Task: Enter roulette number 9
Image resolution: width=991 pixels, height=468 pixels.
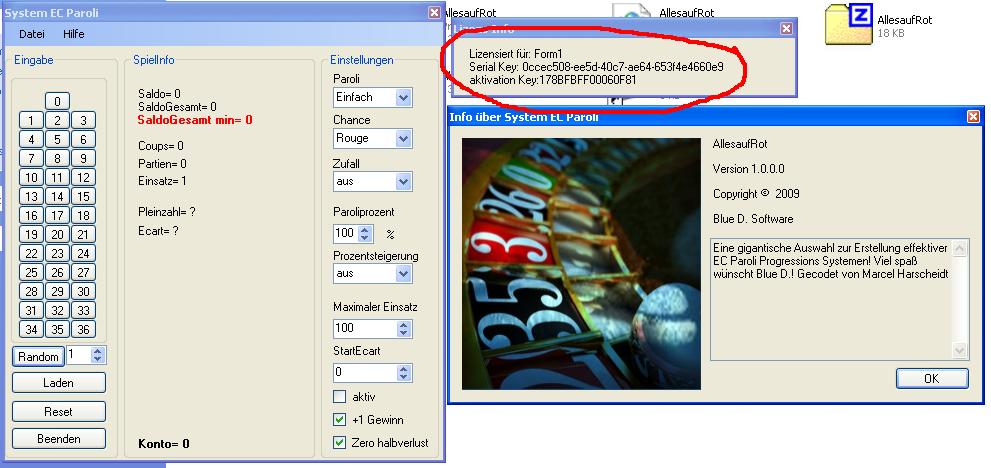Action: click(x=83, y=159)
